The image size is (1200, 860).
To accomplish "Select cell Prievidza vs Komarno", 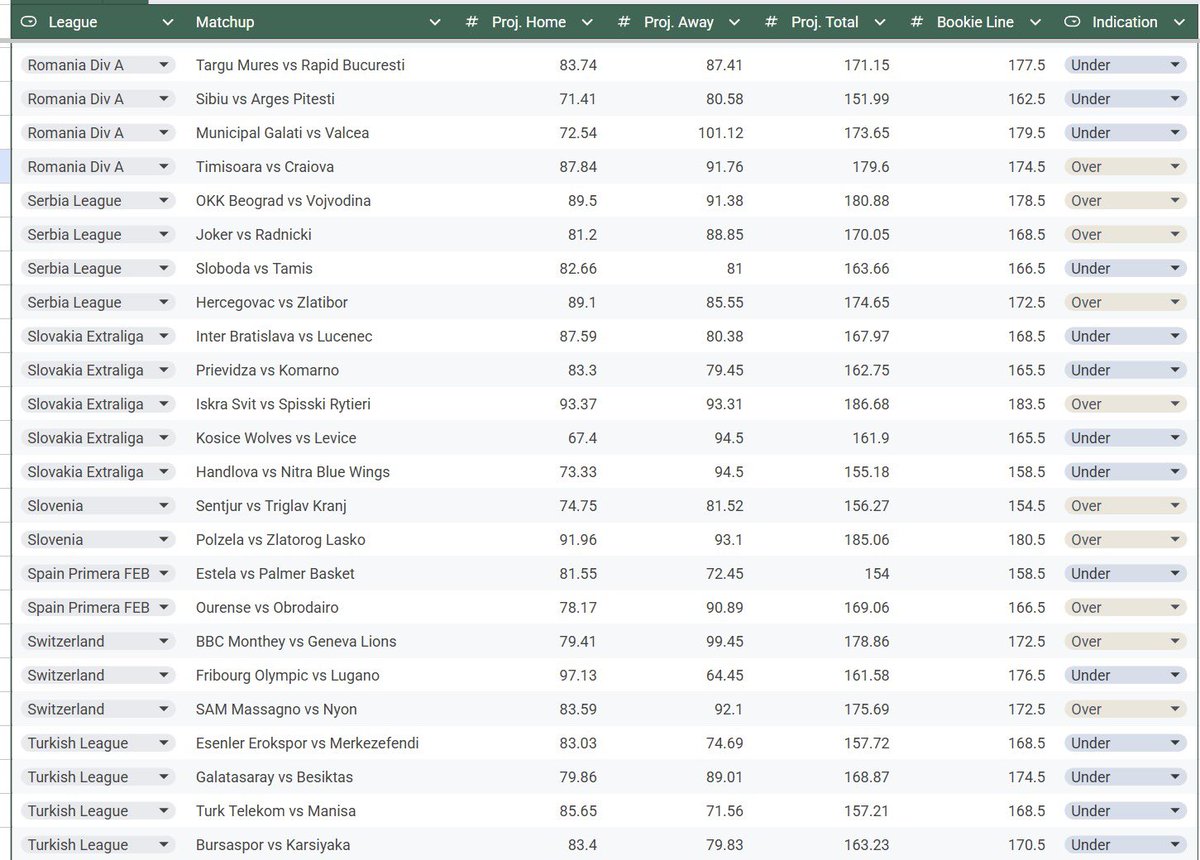I will pyautogui.click(x=267, y=370).
